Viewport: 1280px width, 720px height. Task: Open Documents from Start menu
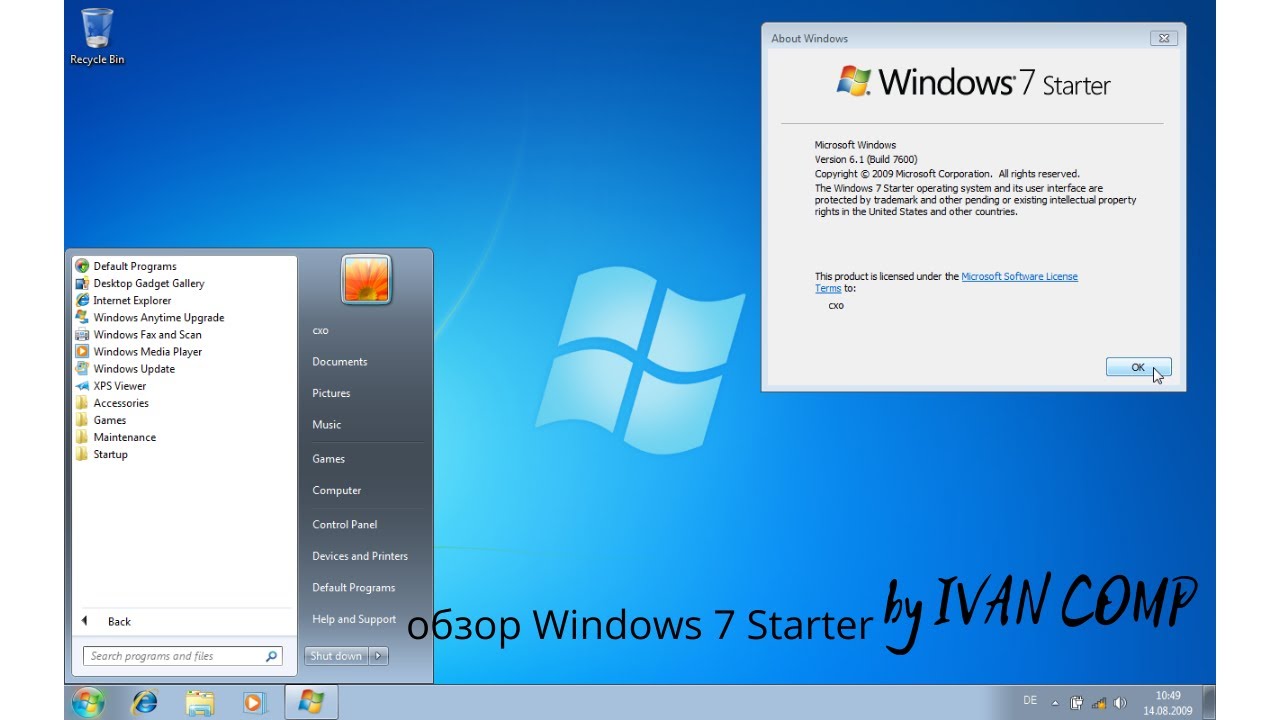coord(340,362)
